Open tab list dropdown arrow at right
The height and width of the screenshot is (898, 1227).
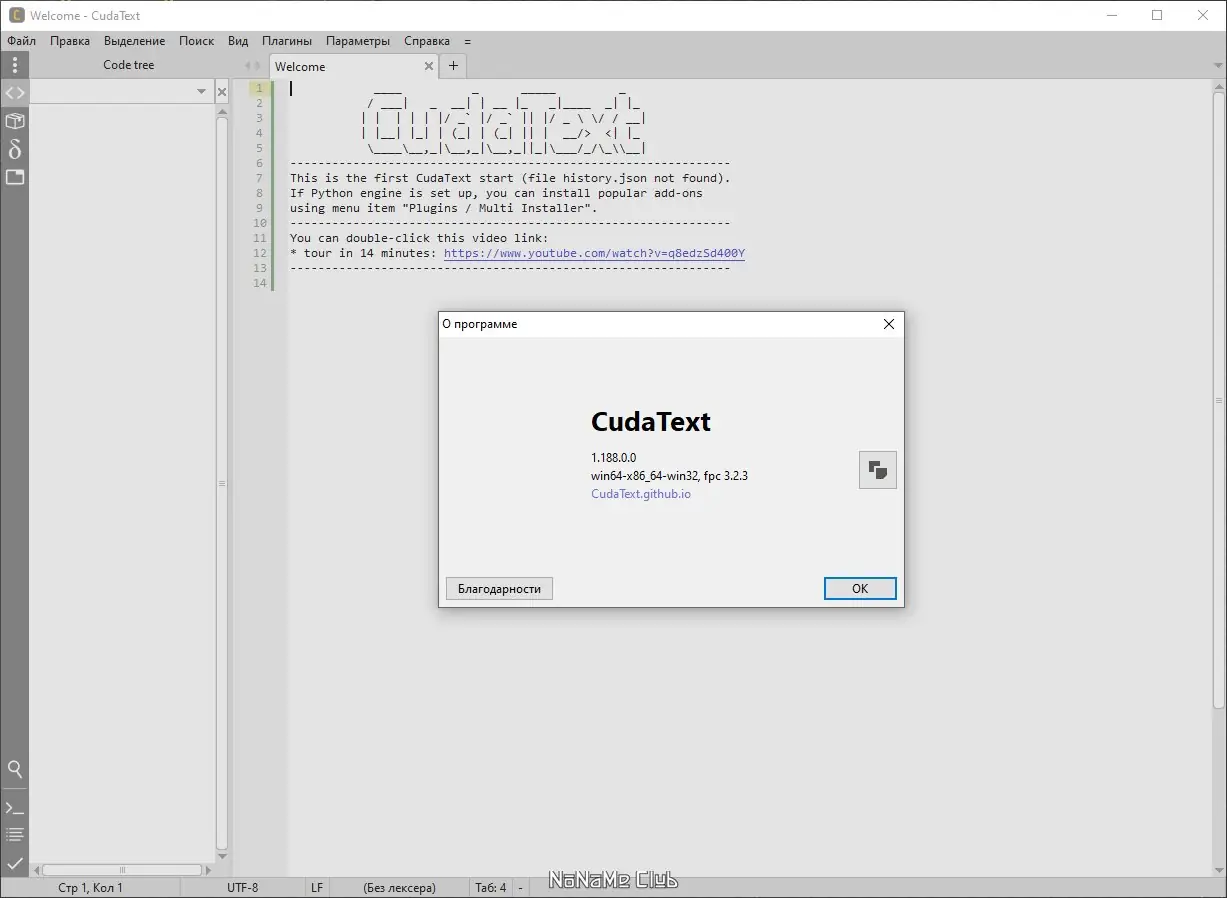(x=1219, y=66)
